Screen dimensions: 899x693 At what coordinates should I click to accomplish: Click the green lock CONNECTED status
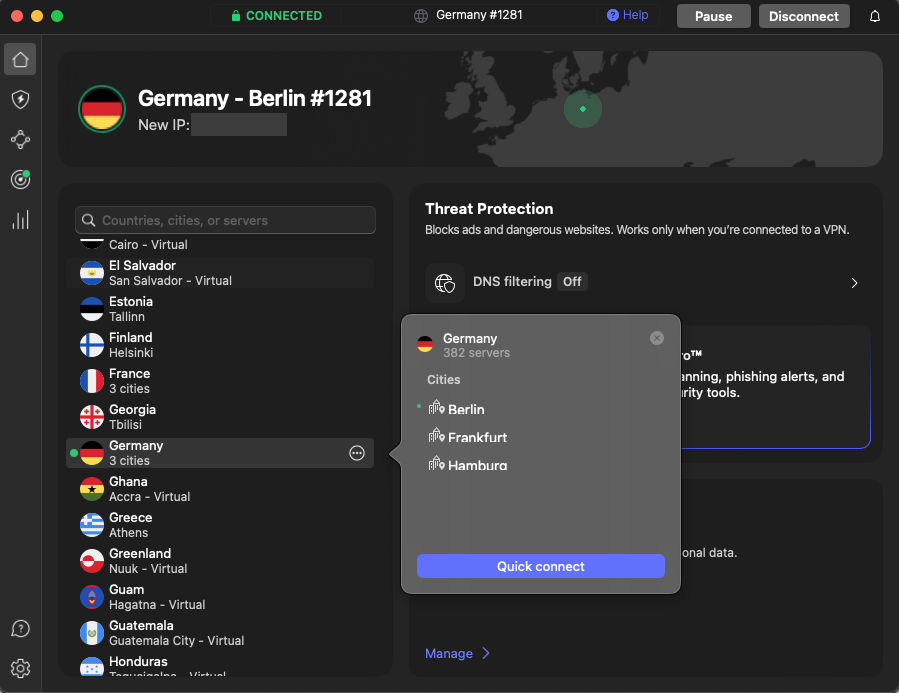(x=276, y=15)
